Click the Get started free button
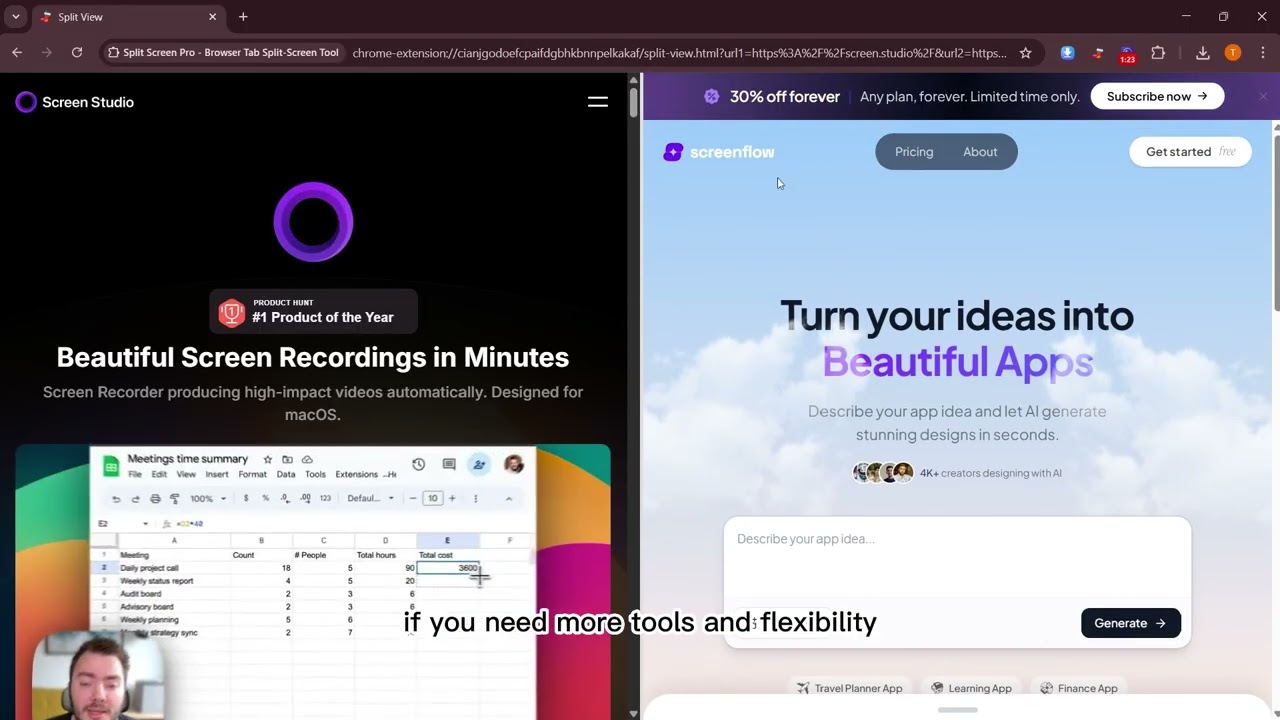 pos(1190,152)
